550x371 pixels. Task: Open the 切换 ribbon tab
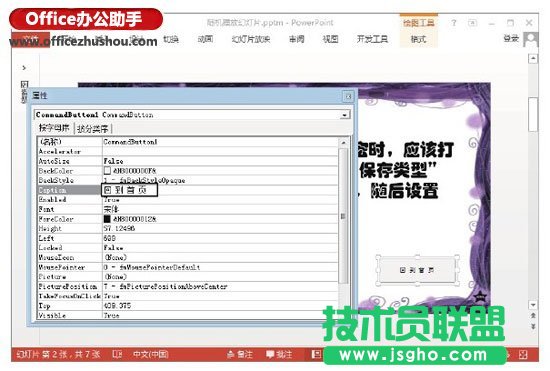point(171,39)
